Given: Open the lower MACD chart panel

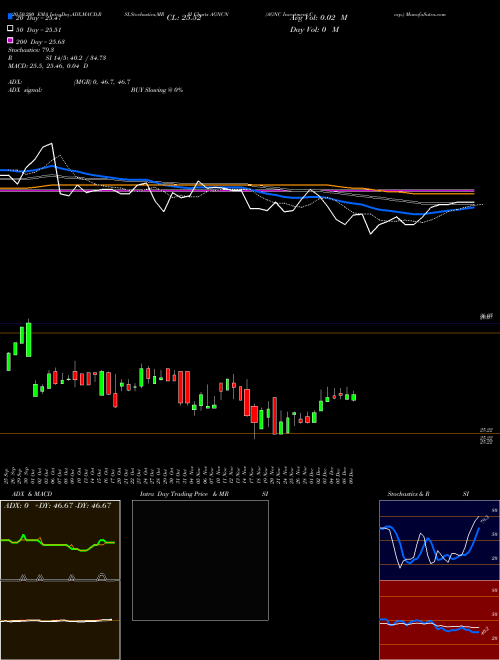Looking at the screenshot, I should tap(60, 620).
